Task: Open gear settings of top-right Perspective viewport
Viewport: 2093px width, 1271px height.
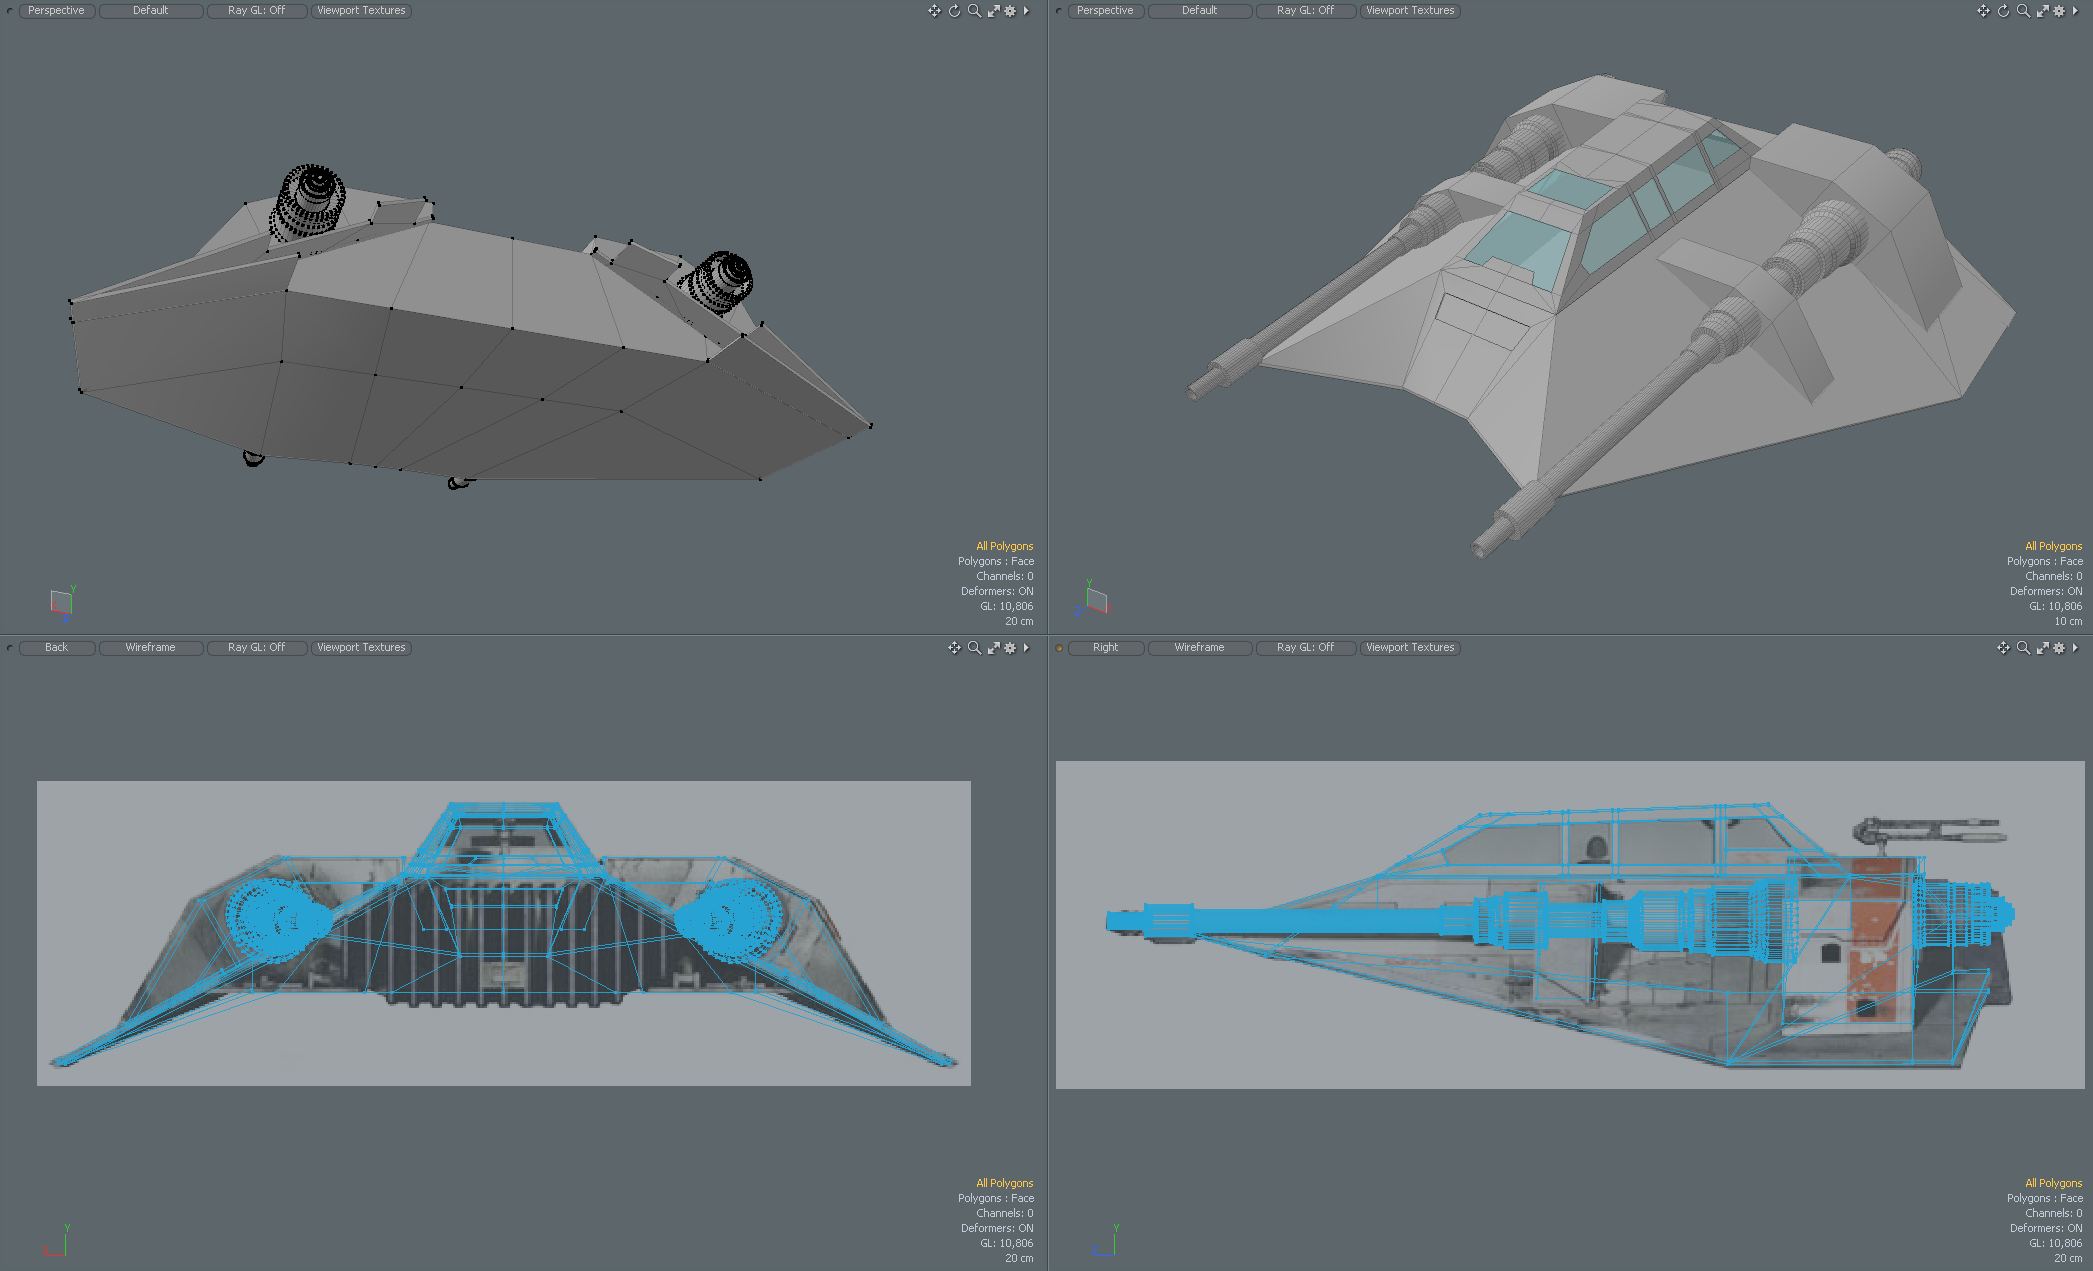Action: [2059, 11]
